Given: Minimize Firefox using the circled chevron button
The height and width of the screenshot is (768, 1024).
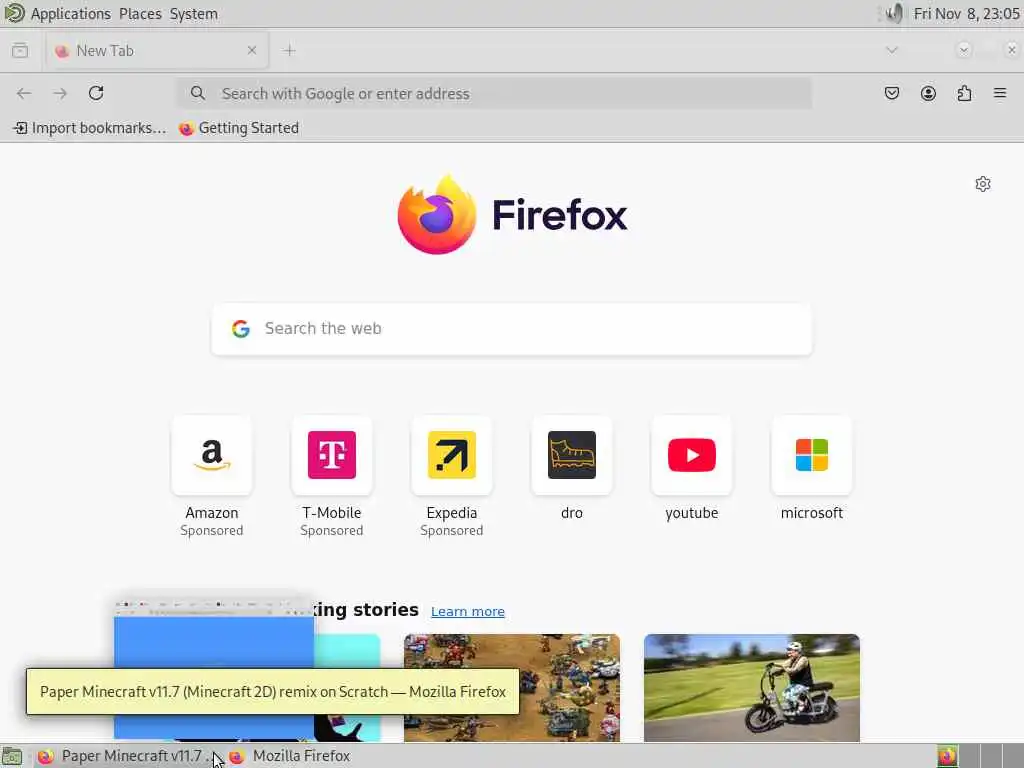Looking at the screenshot, I should (963, 50).
